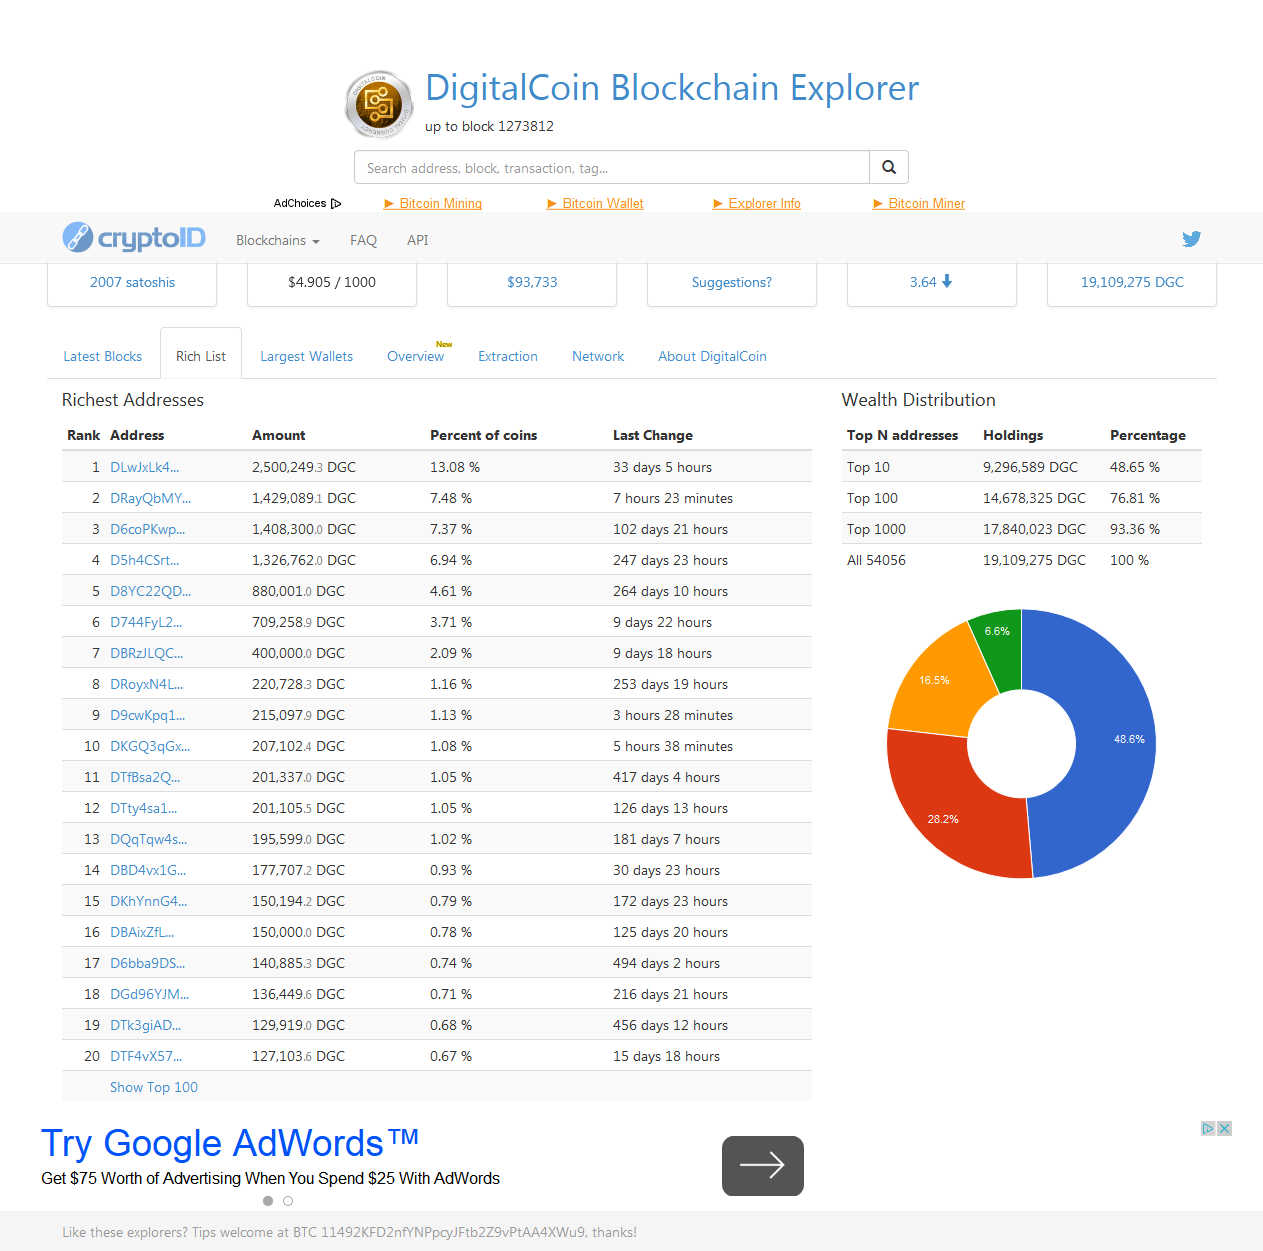Click the 3.64 down-arrow value
Image resolution: width=1263 pixels, height=1251 pixels.
931,282
